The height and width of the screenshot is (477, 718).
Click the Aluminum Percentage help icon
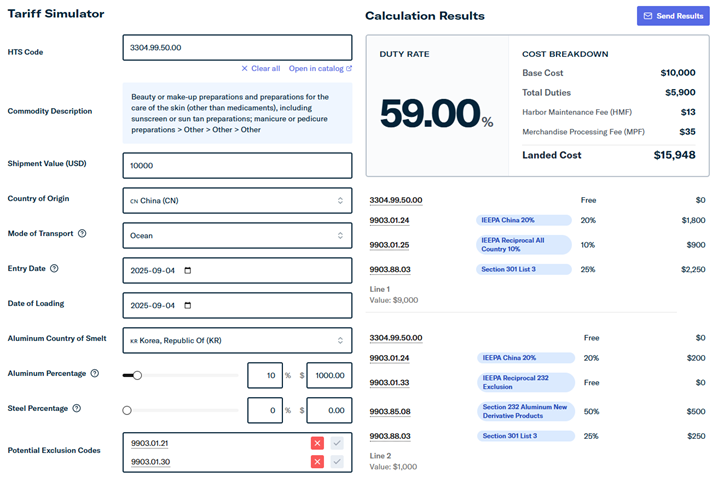[94, 374]
